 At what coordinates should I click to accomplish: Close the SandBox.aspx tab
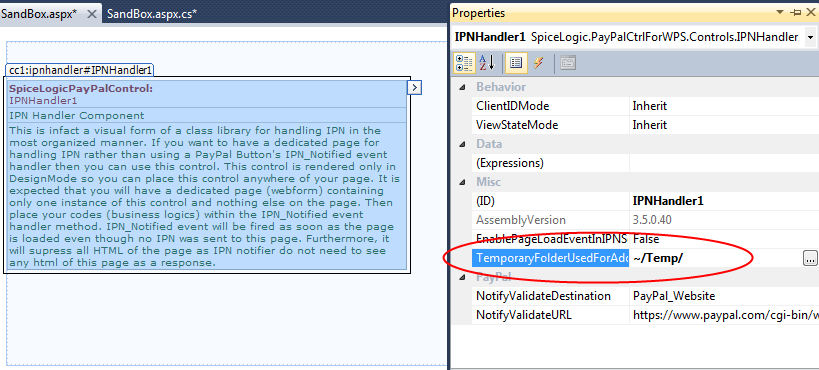[91, 14]
